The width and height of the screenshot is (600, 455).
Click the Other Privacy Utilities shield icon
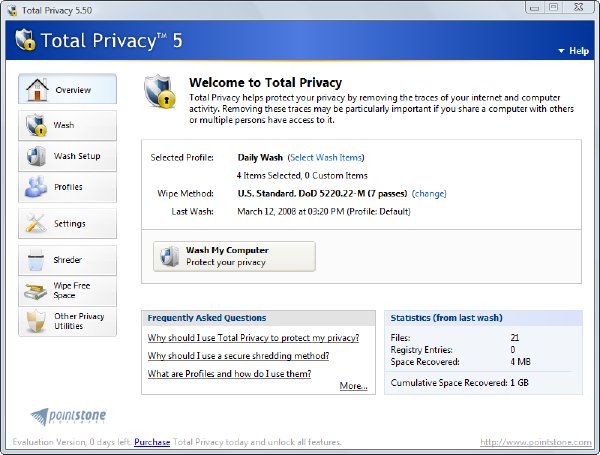click(x=36, y=321)
